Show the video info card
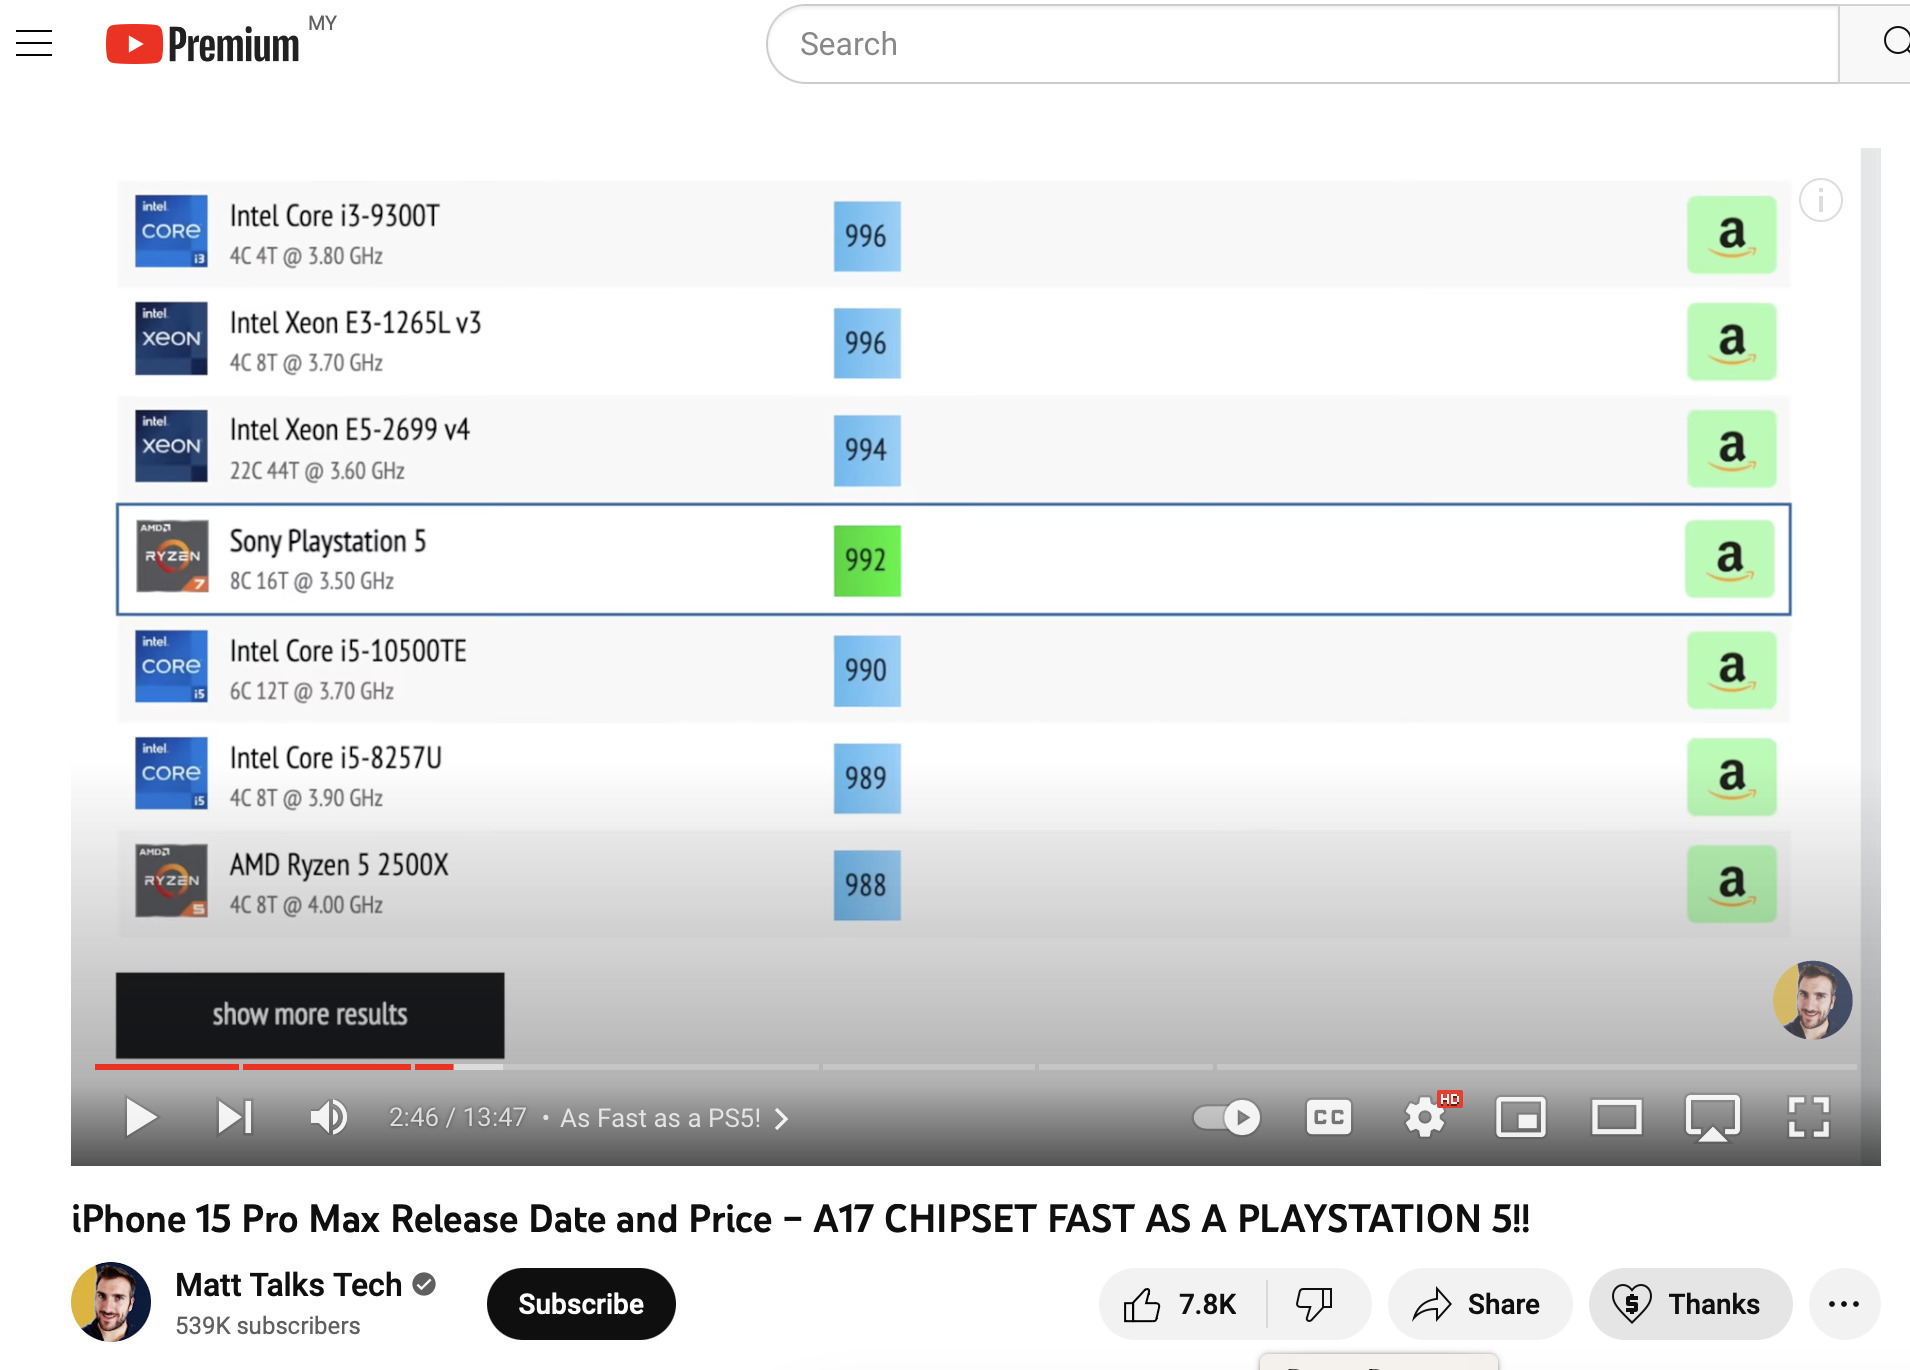The height and width of the screenshot is (1370, 1910). [x=1820, y=201]
